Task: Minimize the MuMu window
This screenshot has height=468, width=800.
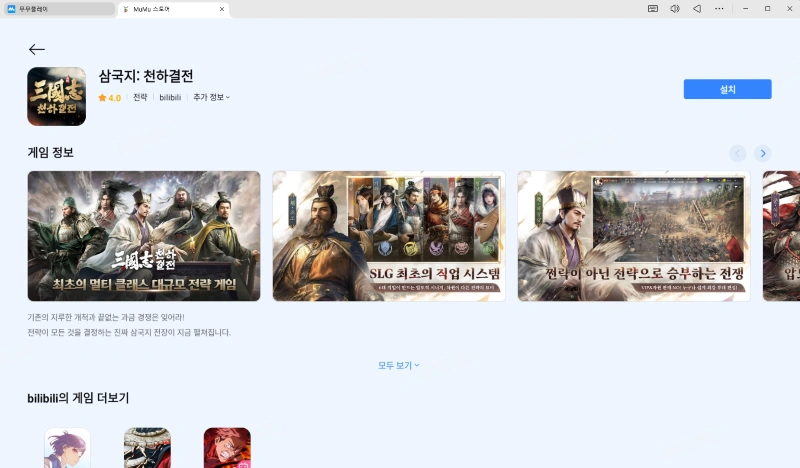Action: click(745, 9)
